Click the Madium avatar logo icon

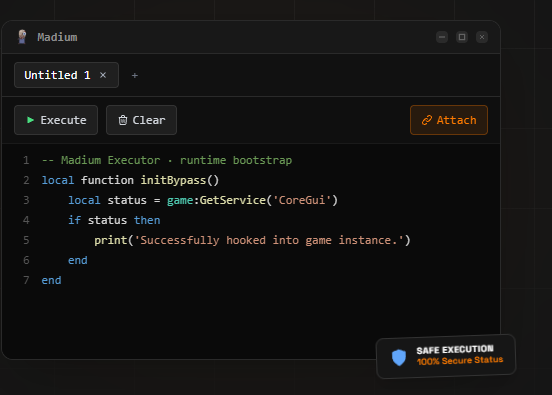click(22, 37)
